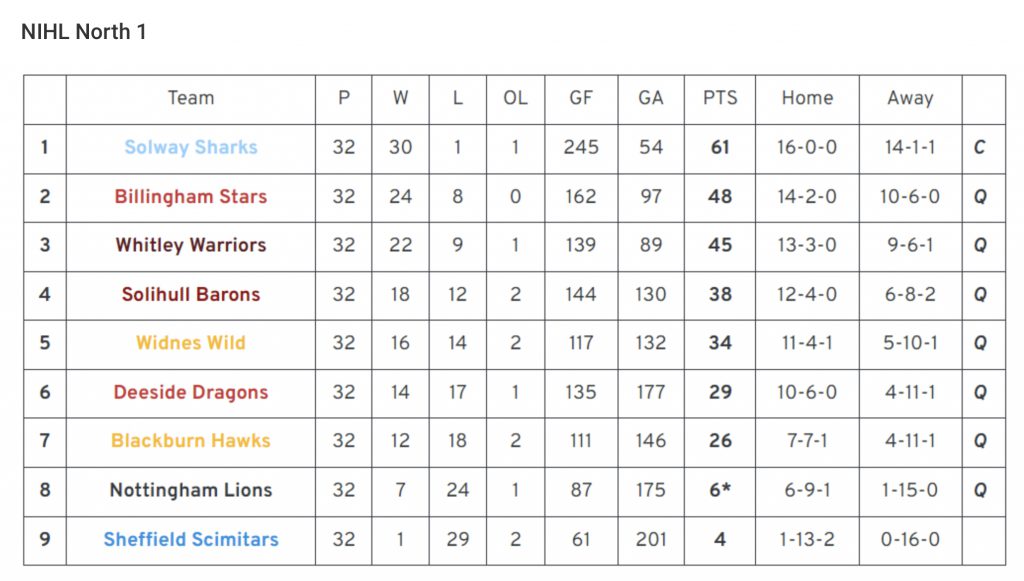
Task: Select the Solihull Barons team link
Action: [x=191, y=294]
